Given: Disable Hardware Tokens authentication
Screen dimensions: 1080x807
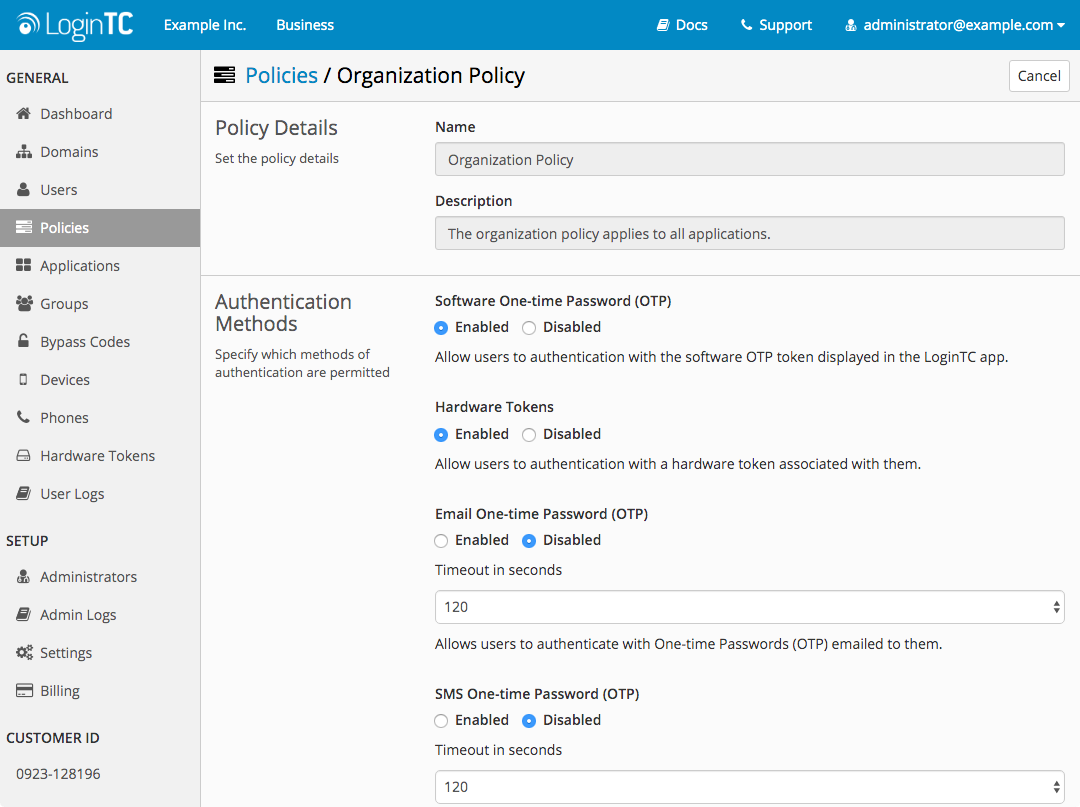Looking at the screenshot, I should click(x=529, y=434).
